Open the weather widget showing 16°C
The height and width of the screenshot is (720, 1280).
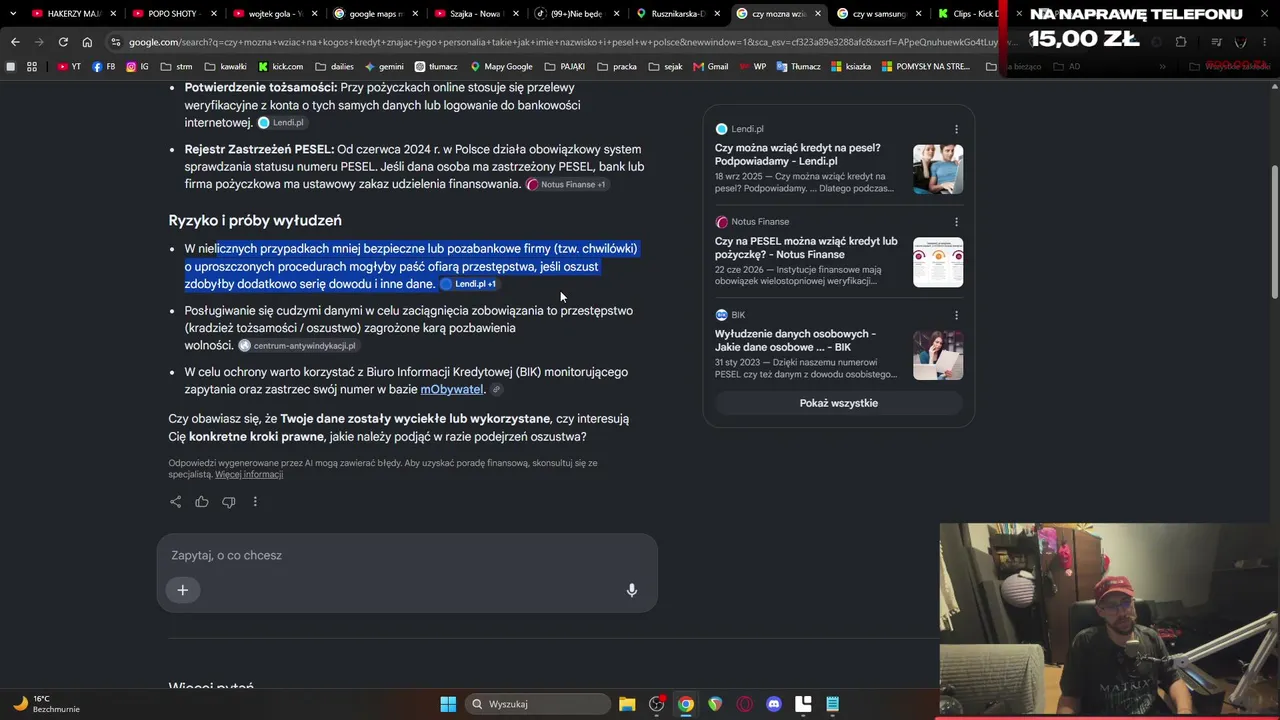pos(45,704)
